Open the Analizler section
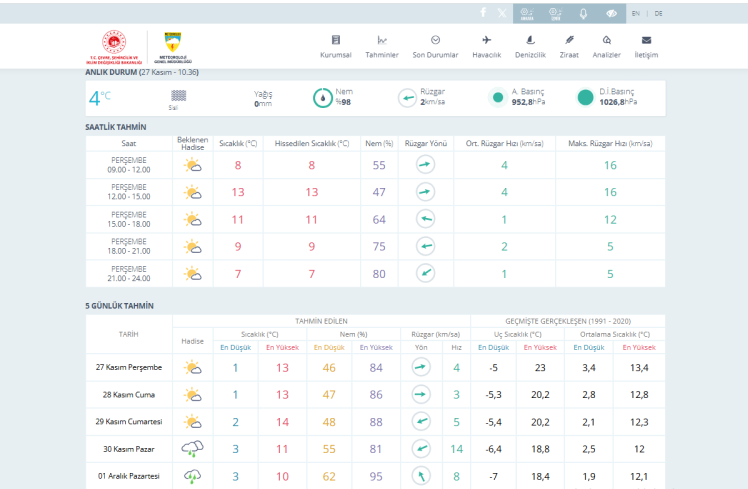This screenshot has height=489, width=748. tap(607, 46)
